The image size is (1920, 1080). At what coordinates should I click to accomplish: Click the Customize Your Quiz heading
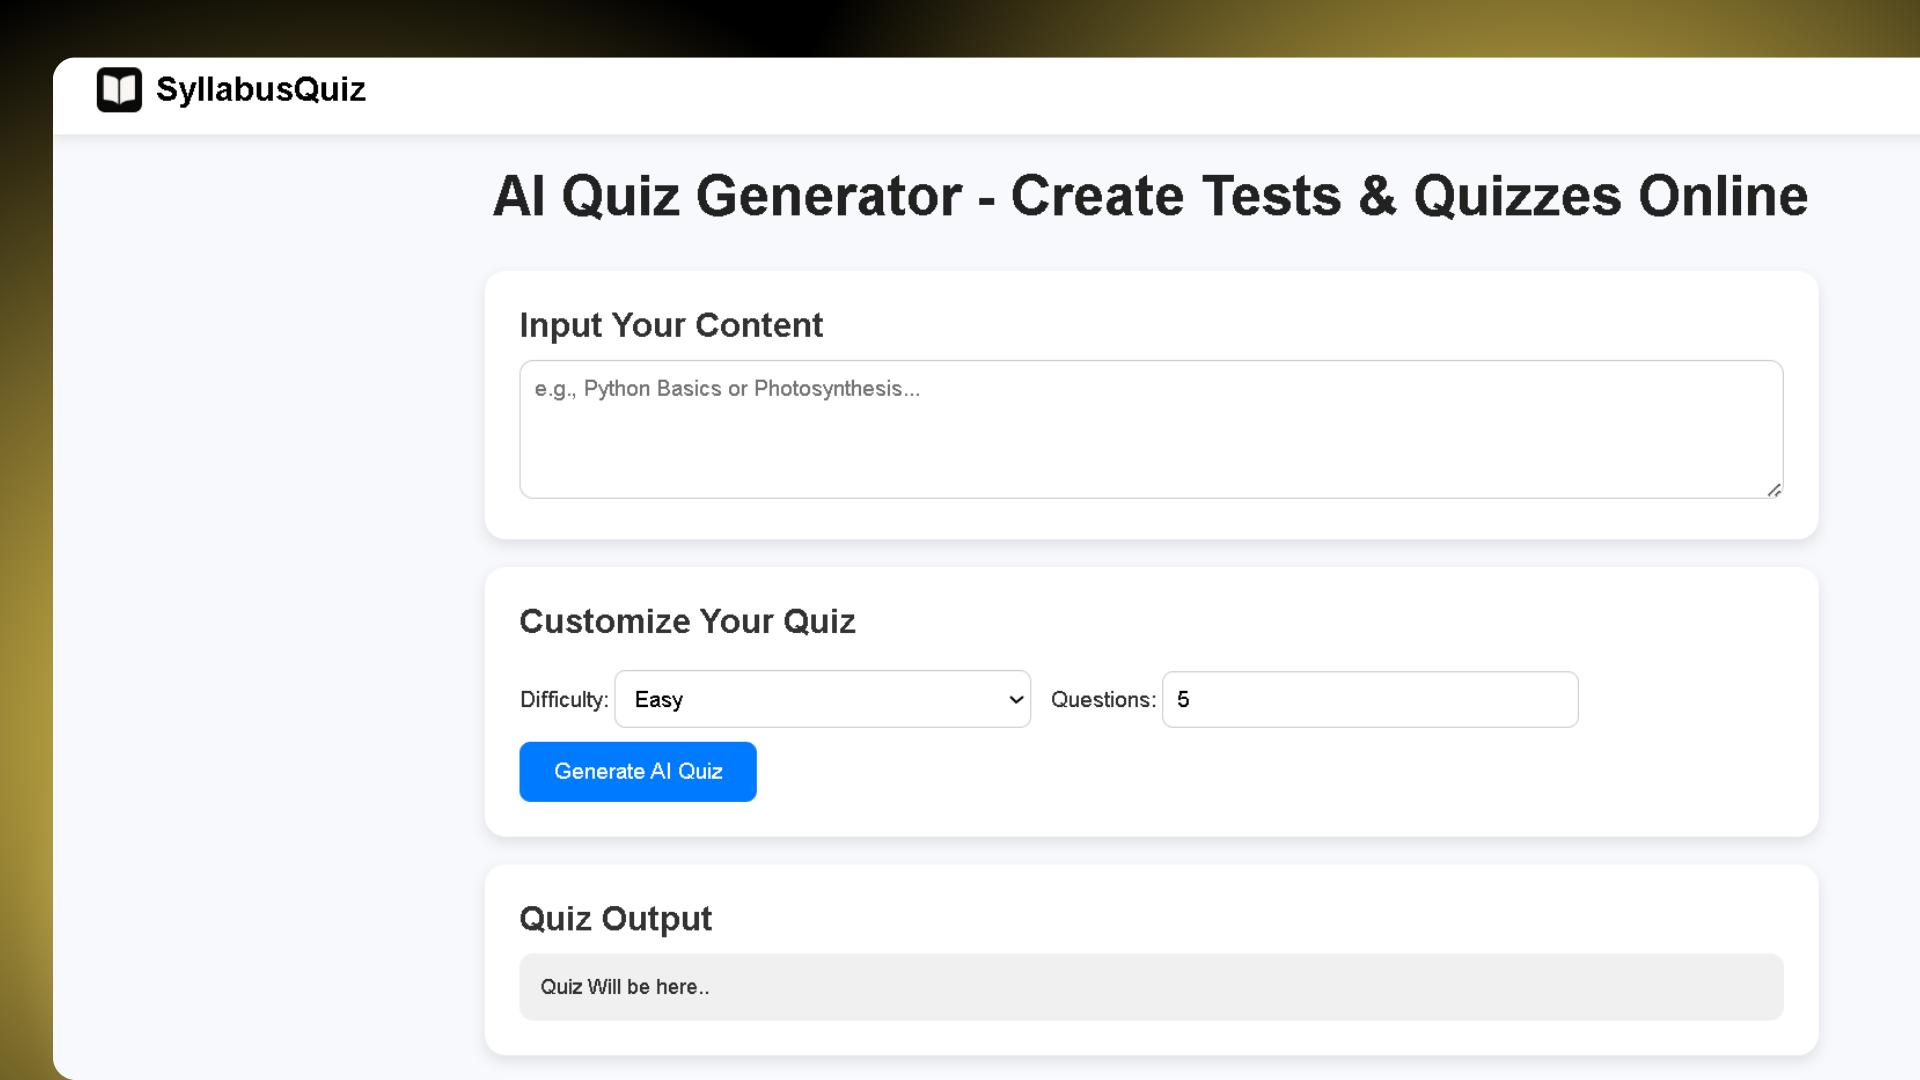point(687,621)
